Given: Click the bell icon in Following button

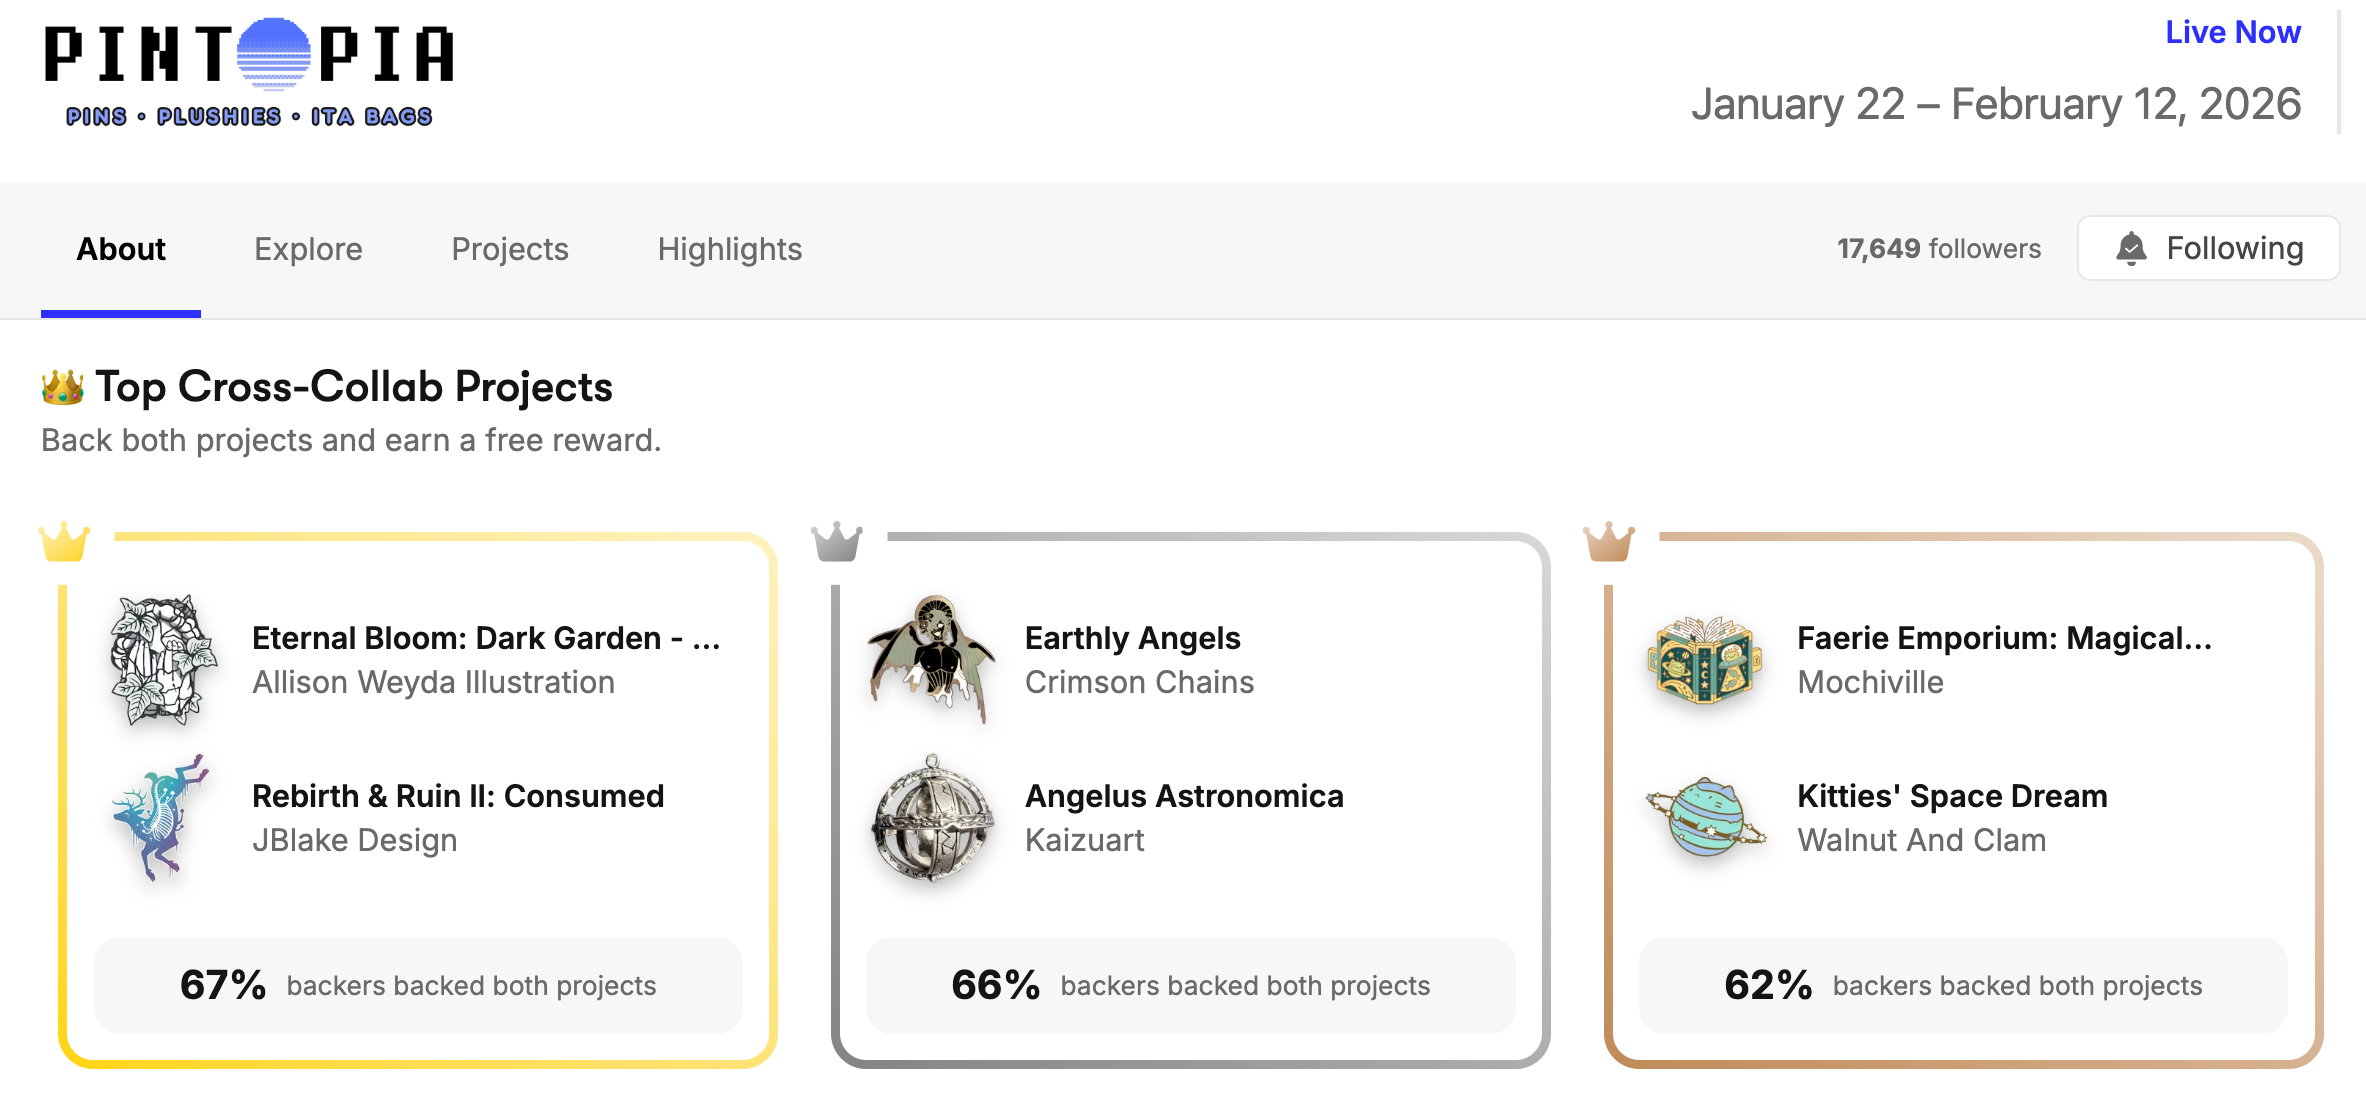Looking at the screenshot, I should point(2131,248).
